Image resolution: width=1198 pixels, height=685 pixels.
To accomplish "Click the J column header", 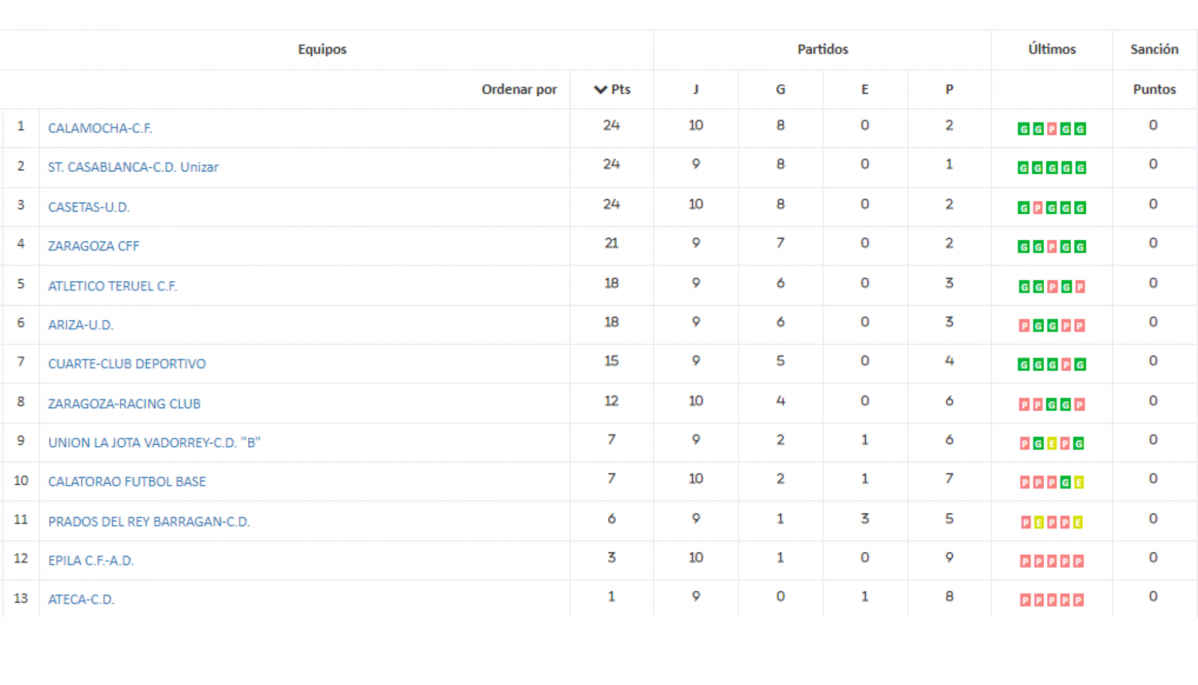I will click(x=695, y=89).
